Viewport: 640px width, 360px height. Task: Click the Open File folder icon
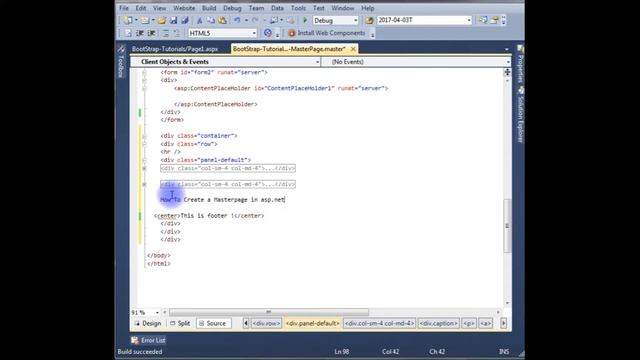162,20
